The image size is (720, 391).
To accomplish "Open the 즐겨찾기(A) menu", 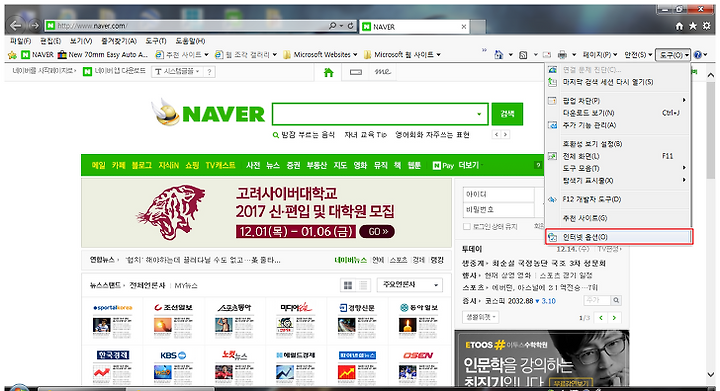I will click(x=119, y=41).
